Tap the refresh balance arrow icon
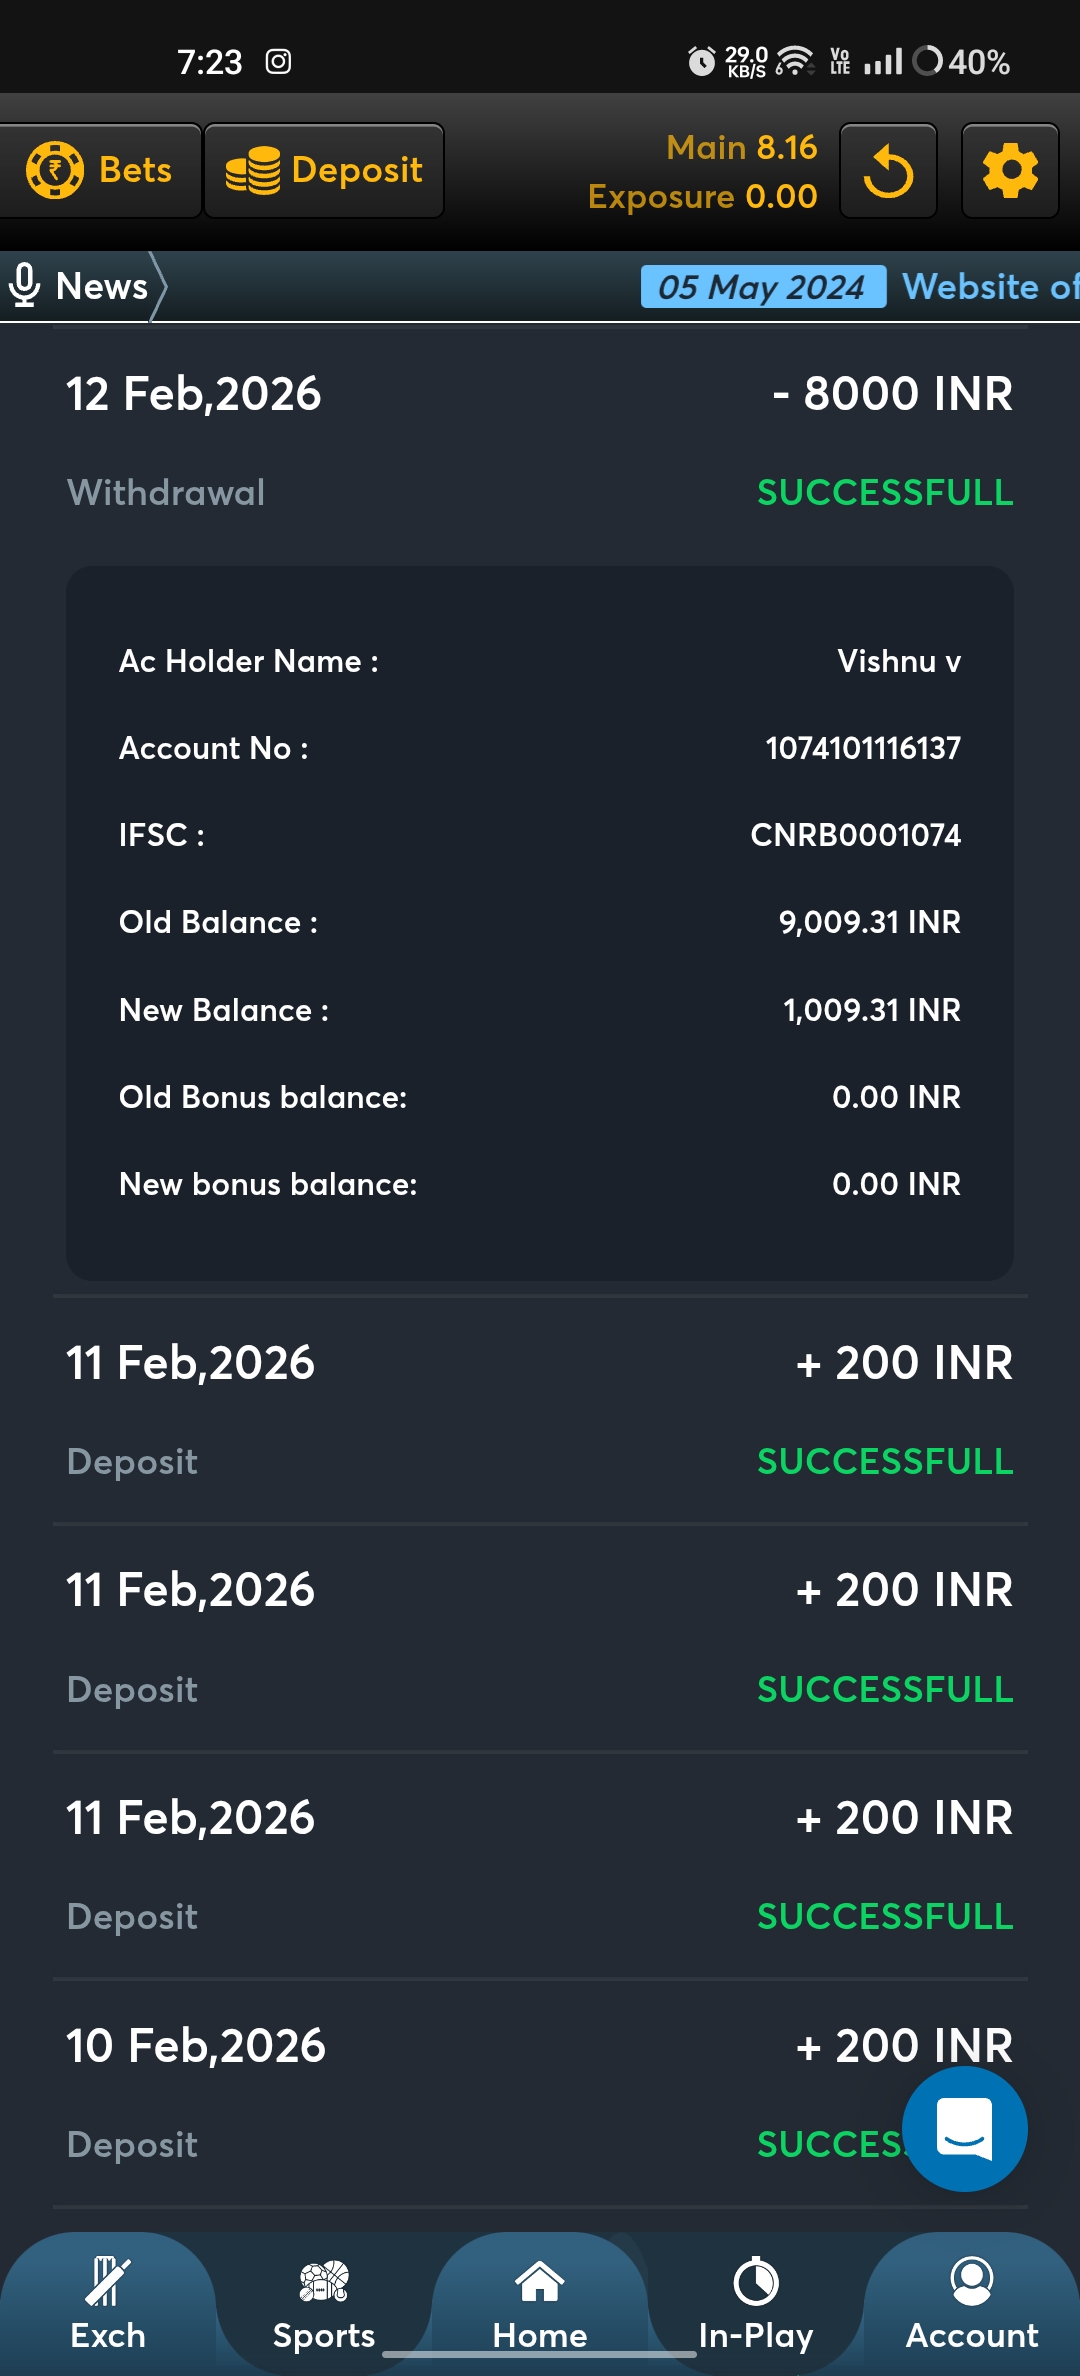The width and height of the screenshot is (1080, 2376). 888,171
